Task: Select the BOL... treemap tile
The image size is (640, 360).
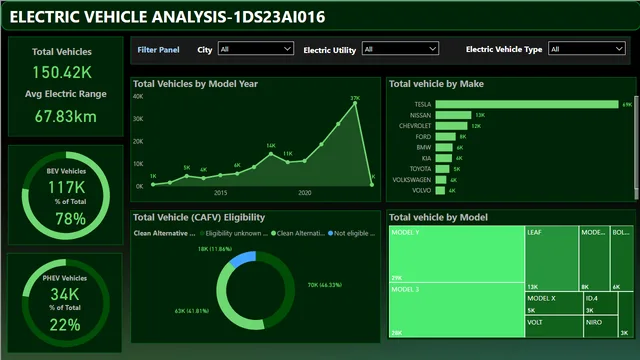Action: point(622,258)
